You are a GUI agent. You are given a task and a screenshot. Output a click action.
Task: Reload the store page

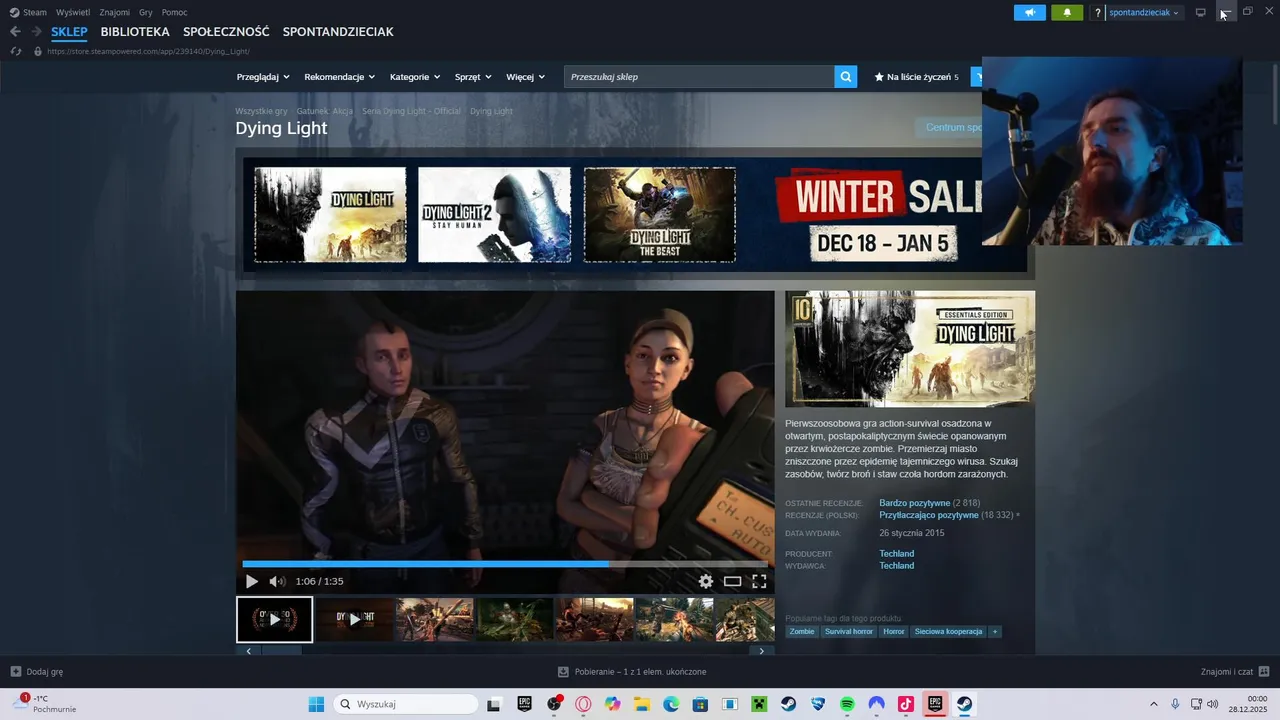pos(15,51)
